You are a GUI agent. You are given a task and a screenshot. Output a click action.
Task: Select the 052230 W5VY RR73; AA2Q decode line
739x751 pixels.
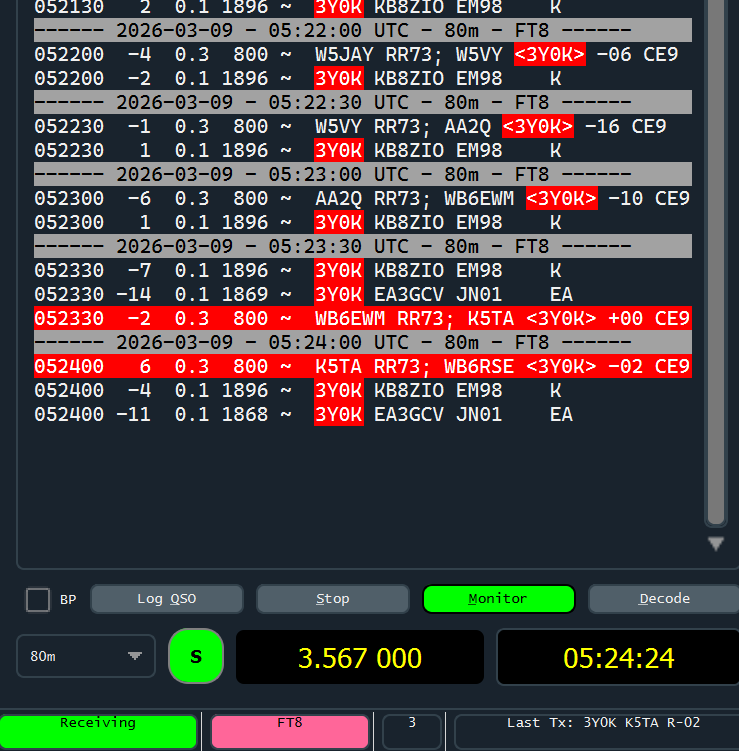coord(363,126)
